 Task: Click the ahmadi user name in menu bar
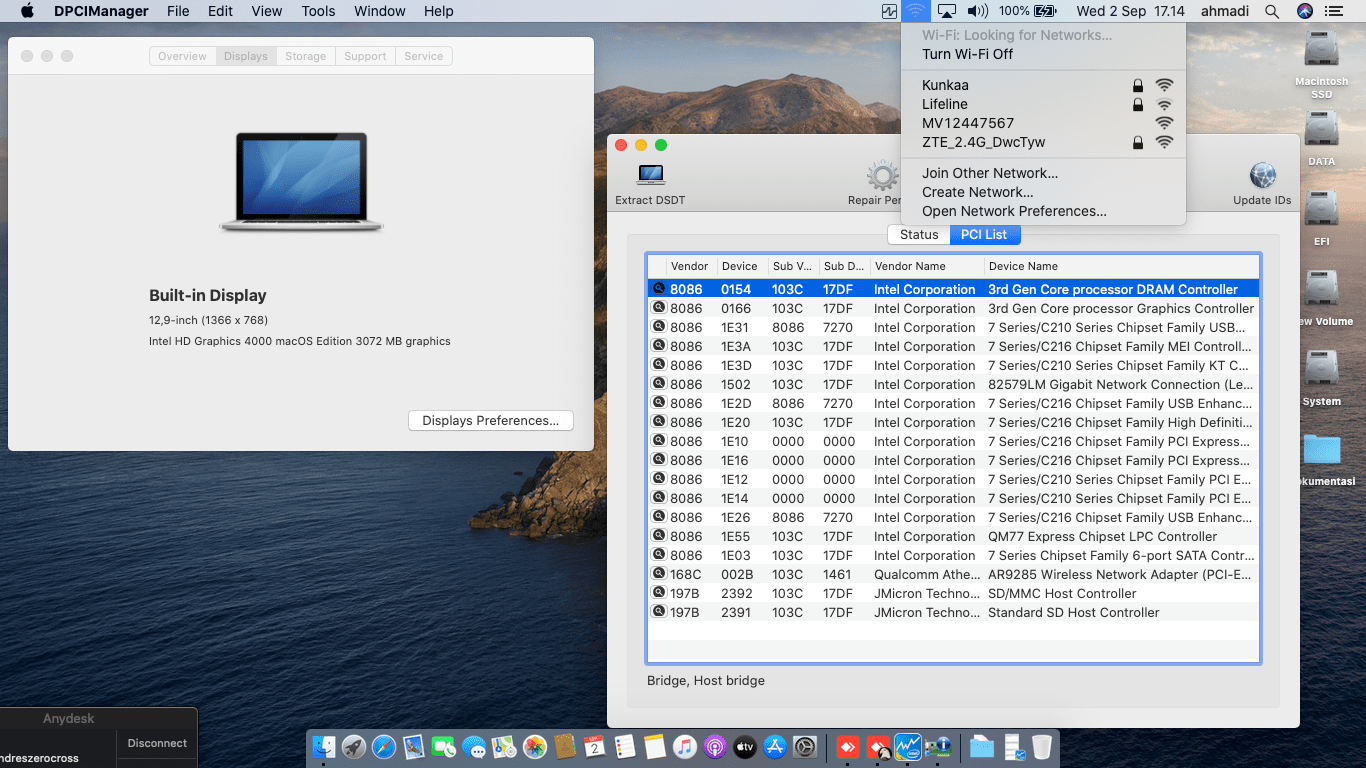(x=1227, y=11)
